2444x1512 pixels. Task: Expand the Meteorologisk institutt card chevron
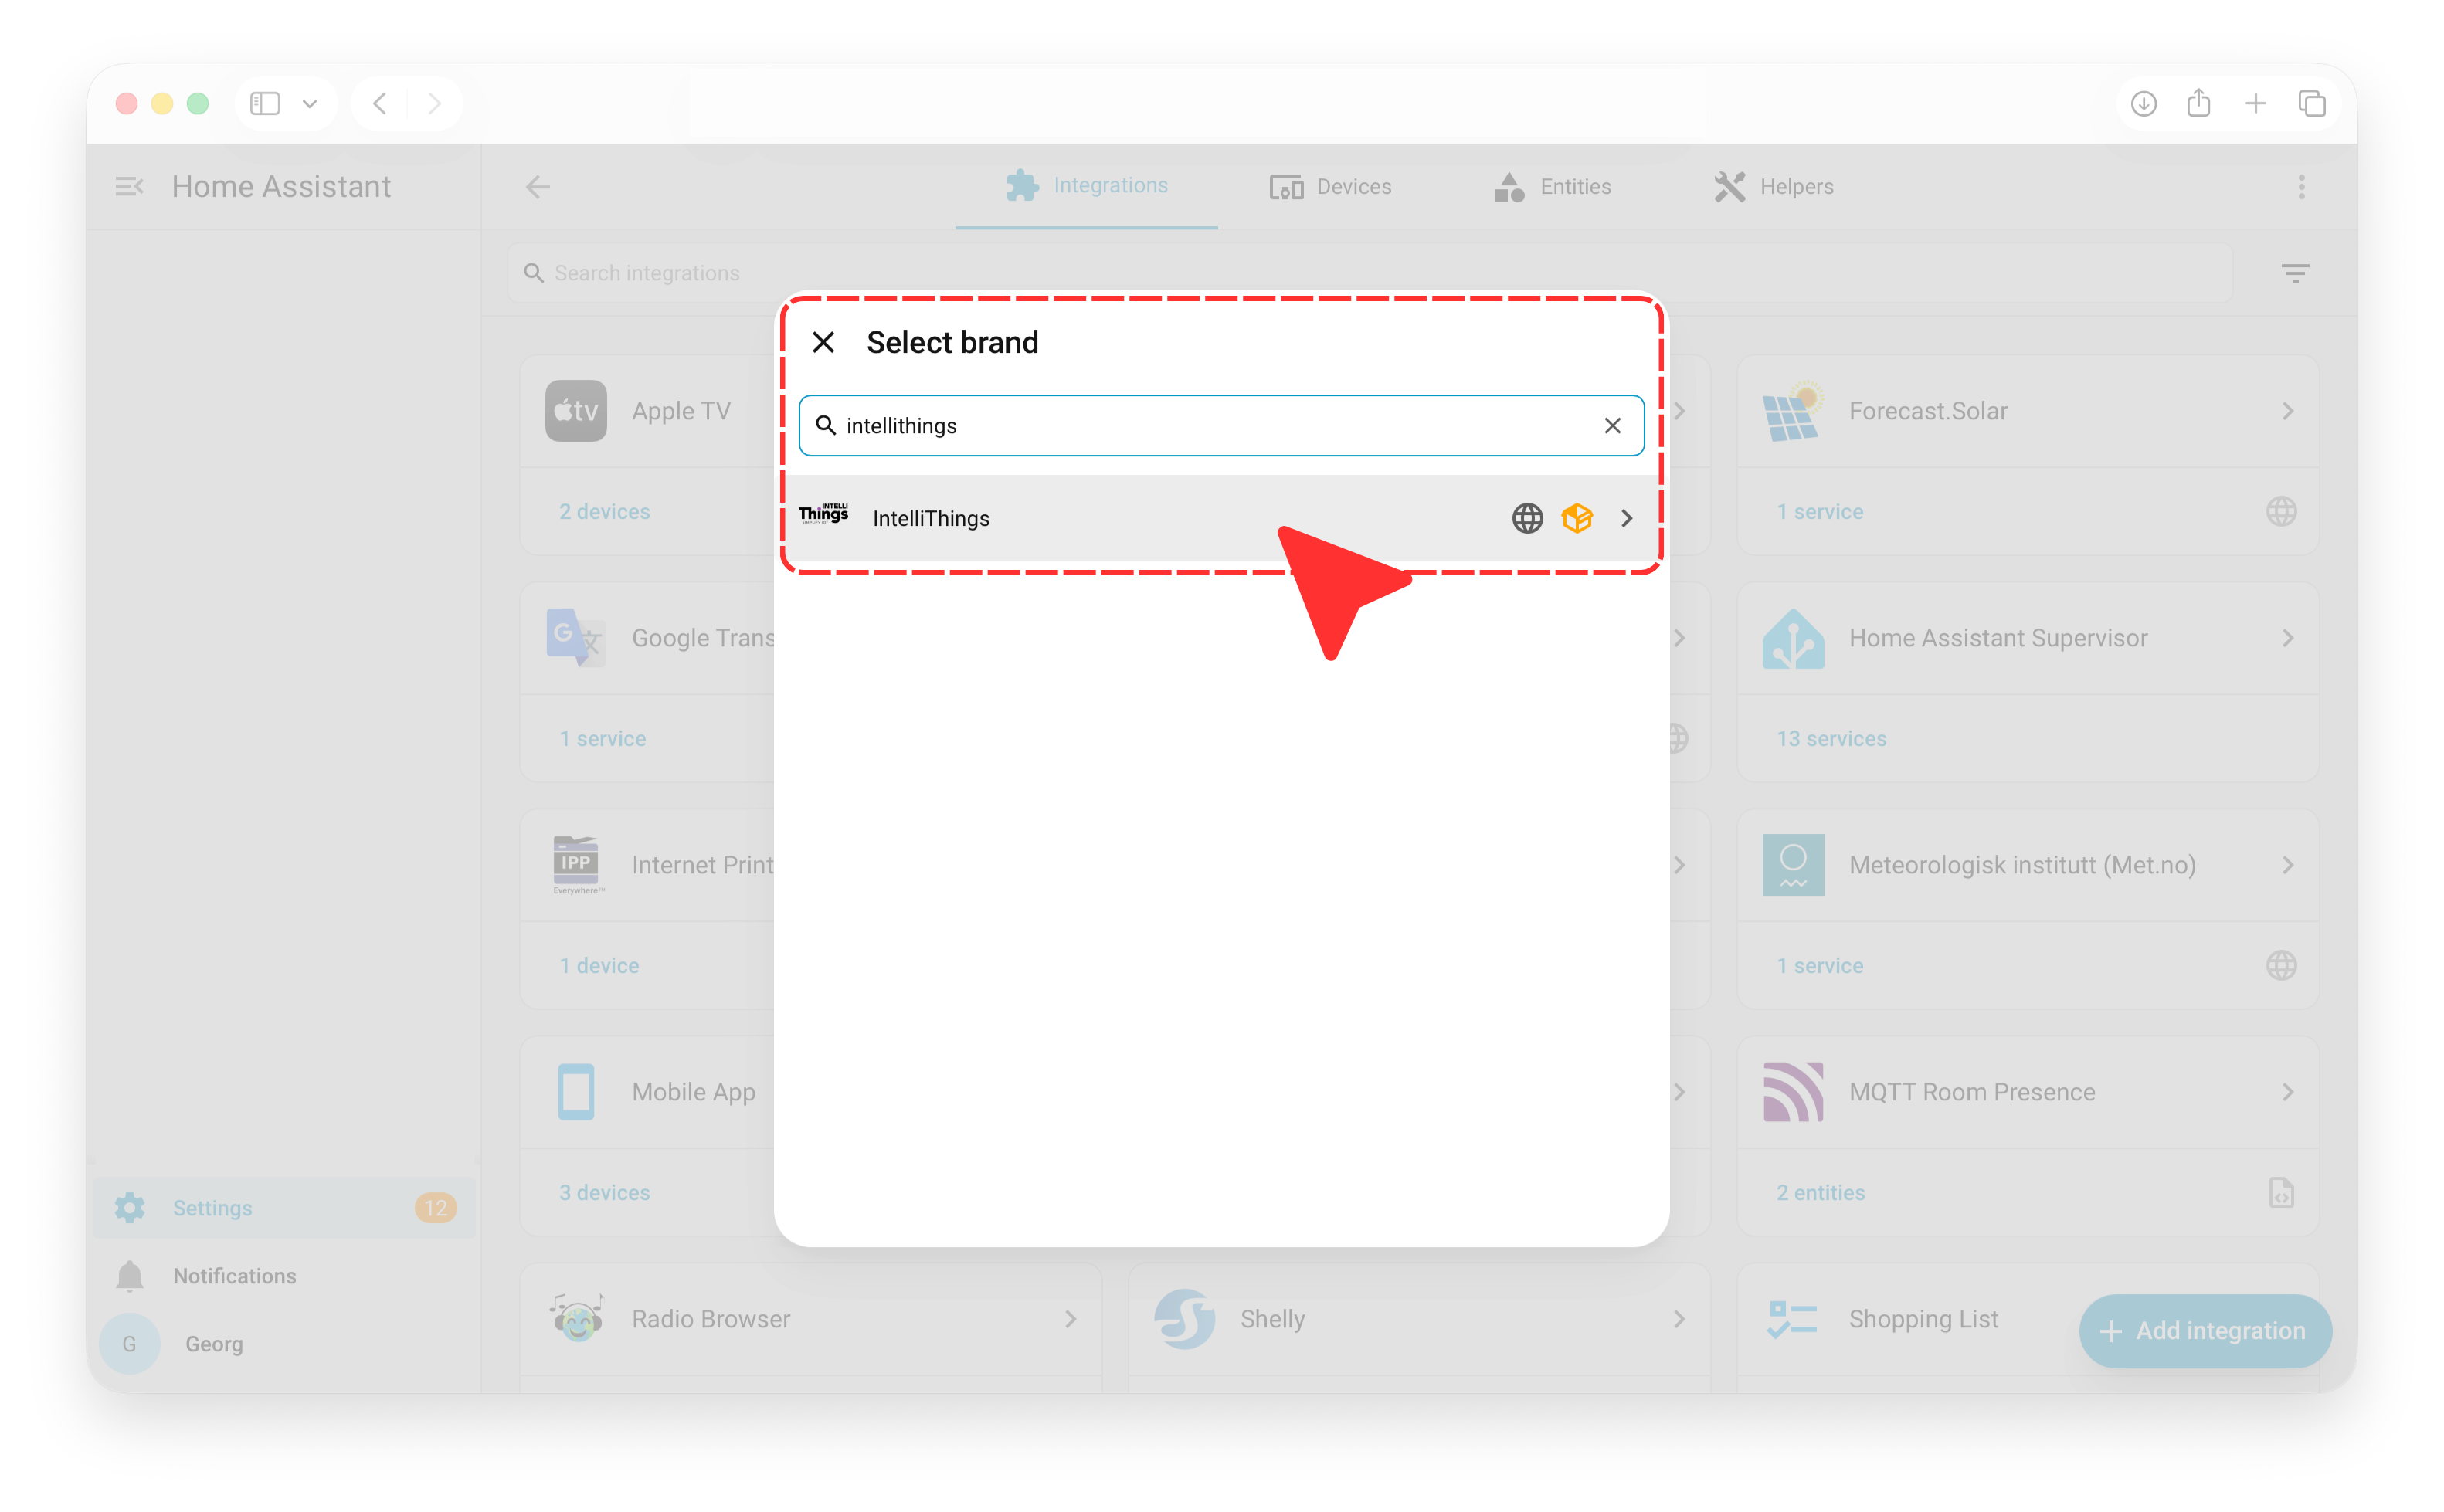pos(2287,865)
